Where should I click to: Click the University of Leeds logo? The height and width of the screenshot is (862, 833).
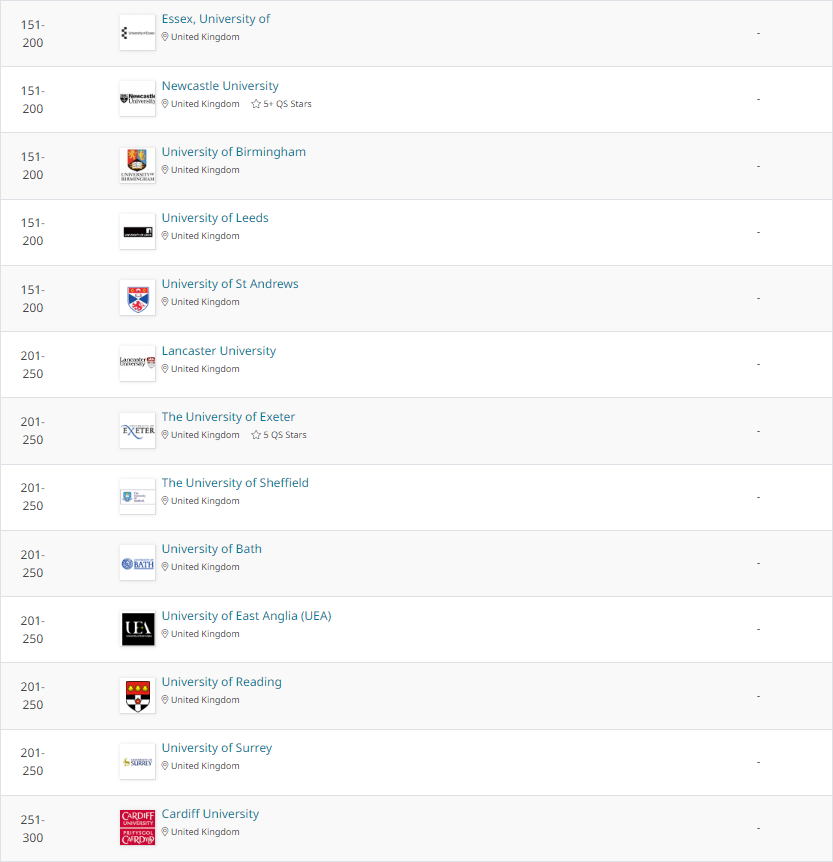[137, 231]
